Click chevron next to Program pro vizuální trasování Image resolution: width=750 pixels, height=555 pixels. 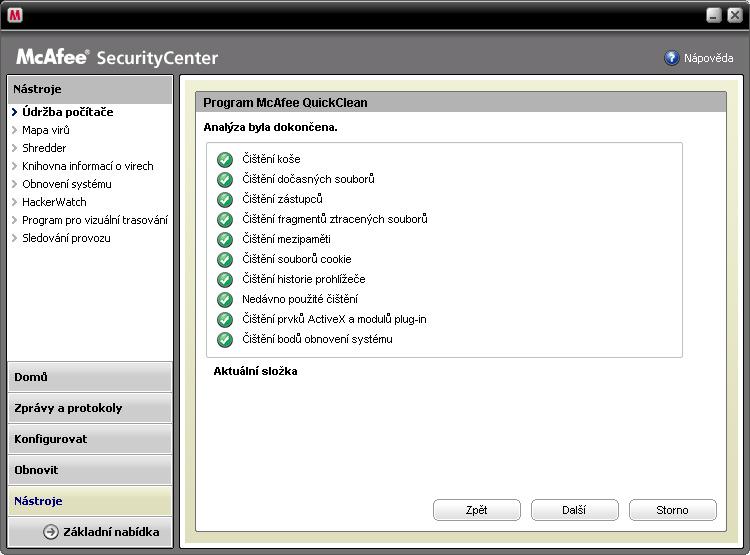coord(14,220)
